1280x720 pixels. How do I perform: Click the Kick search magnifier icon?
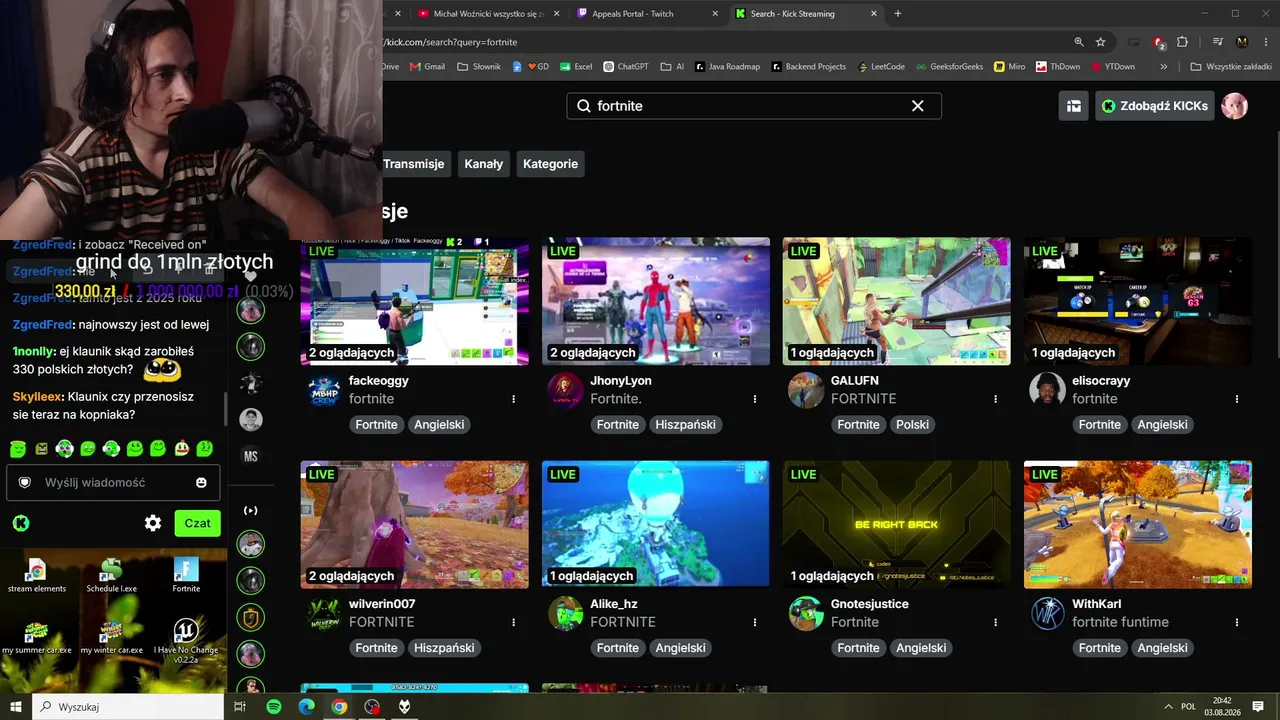coord(584,106)
